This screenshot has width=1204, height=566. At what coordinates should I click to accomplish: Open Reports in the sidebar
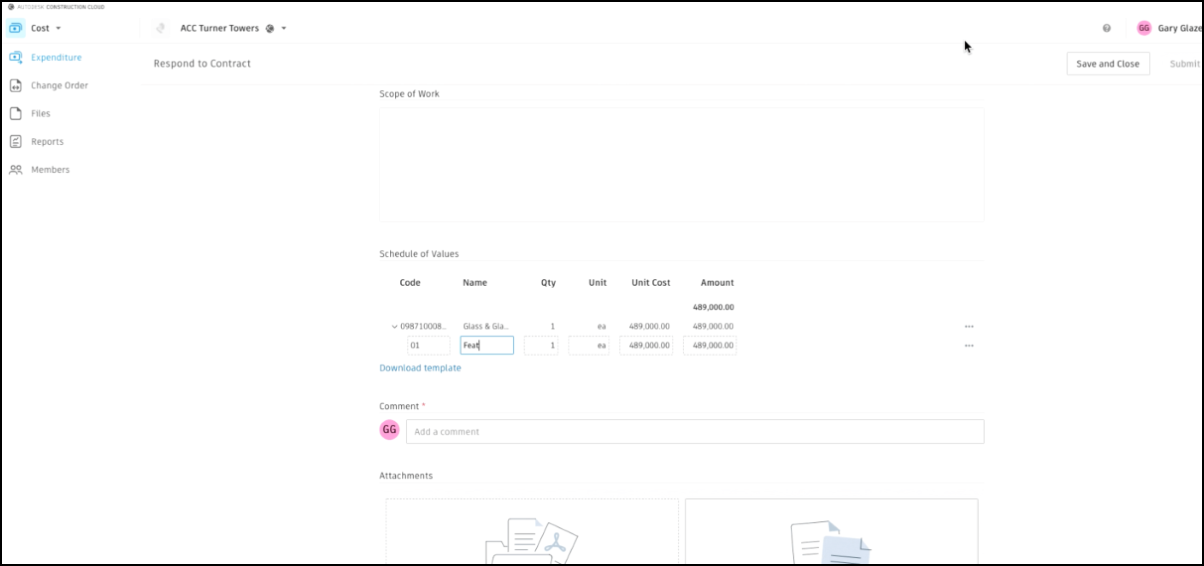tap(47, 141)
